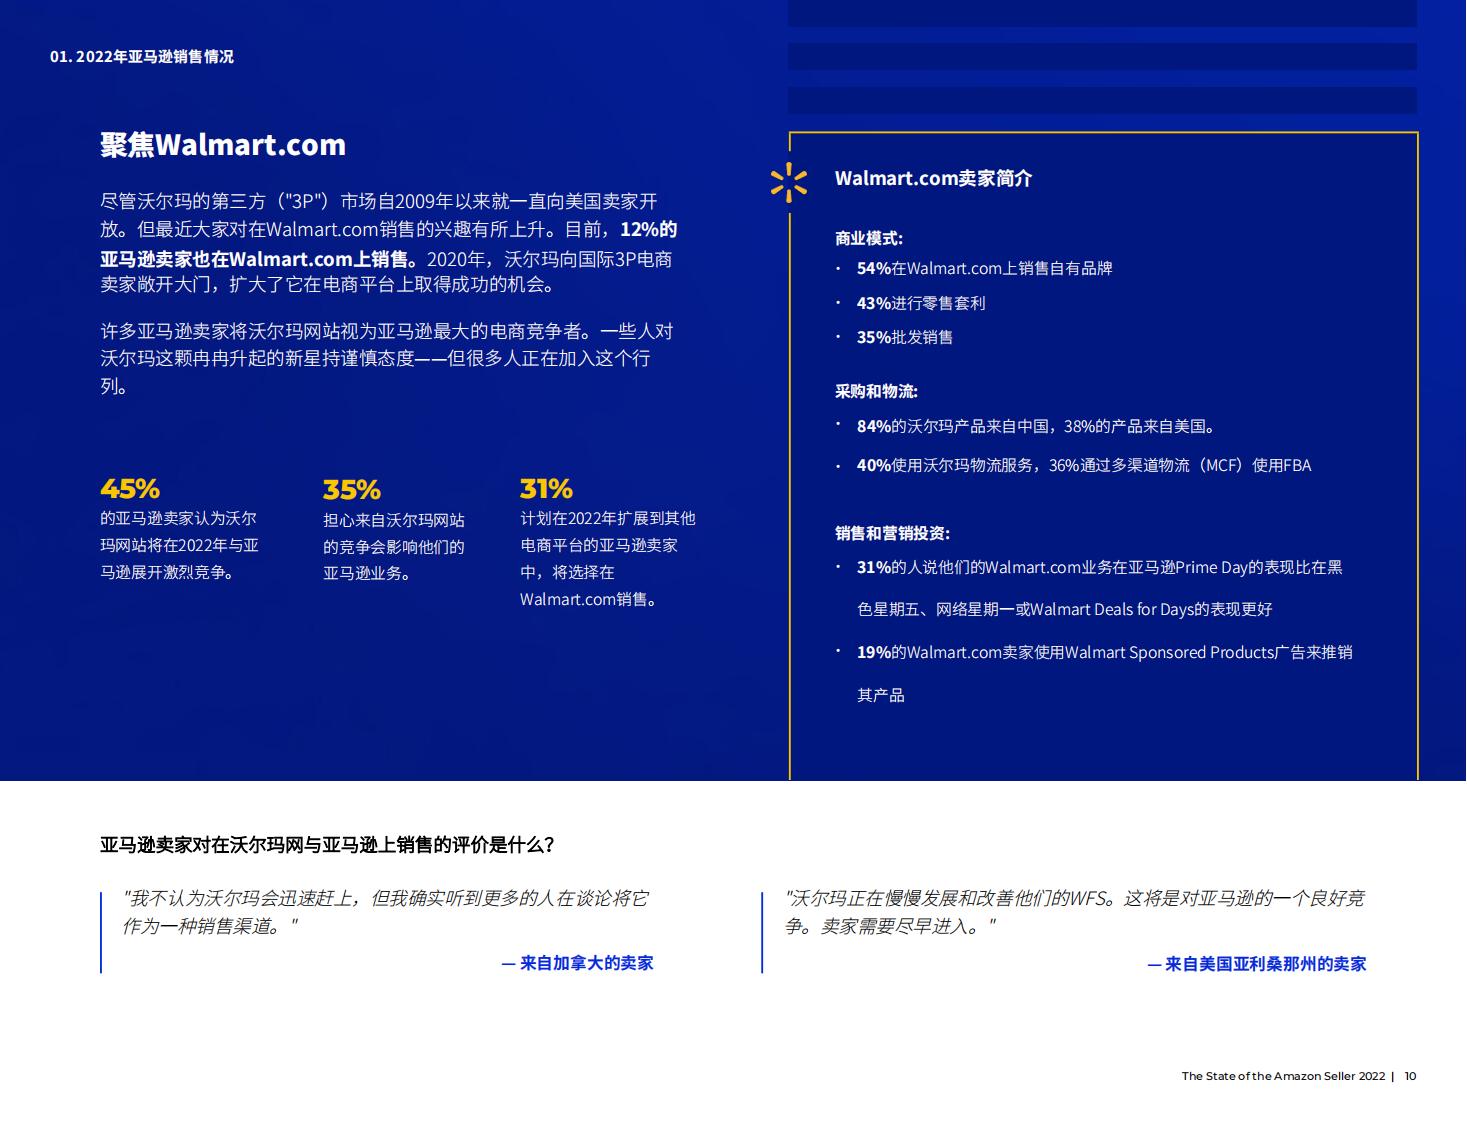Image resolution: width=1467 pixels, height=1133 pixels.
Task: Click the yellow Walmart spark icon
Action: pyautogui.click(x=791, y=181)
